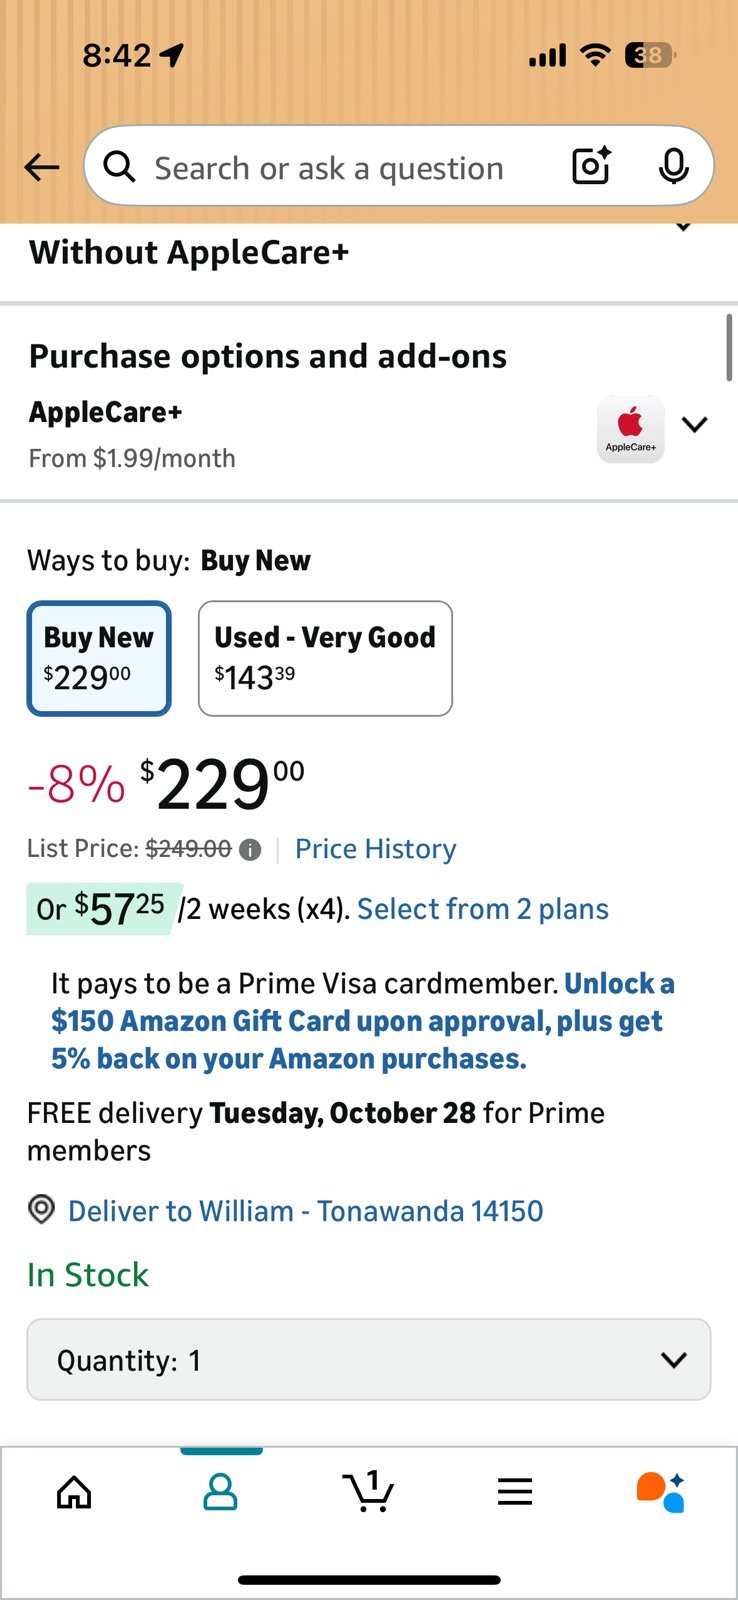Tap the microphone voice search icon
Viewport: 738px width, 1600px height.
click(673, 166)
